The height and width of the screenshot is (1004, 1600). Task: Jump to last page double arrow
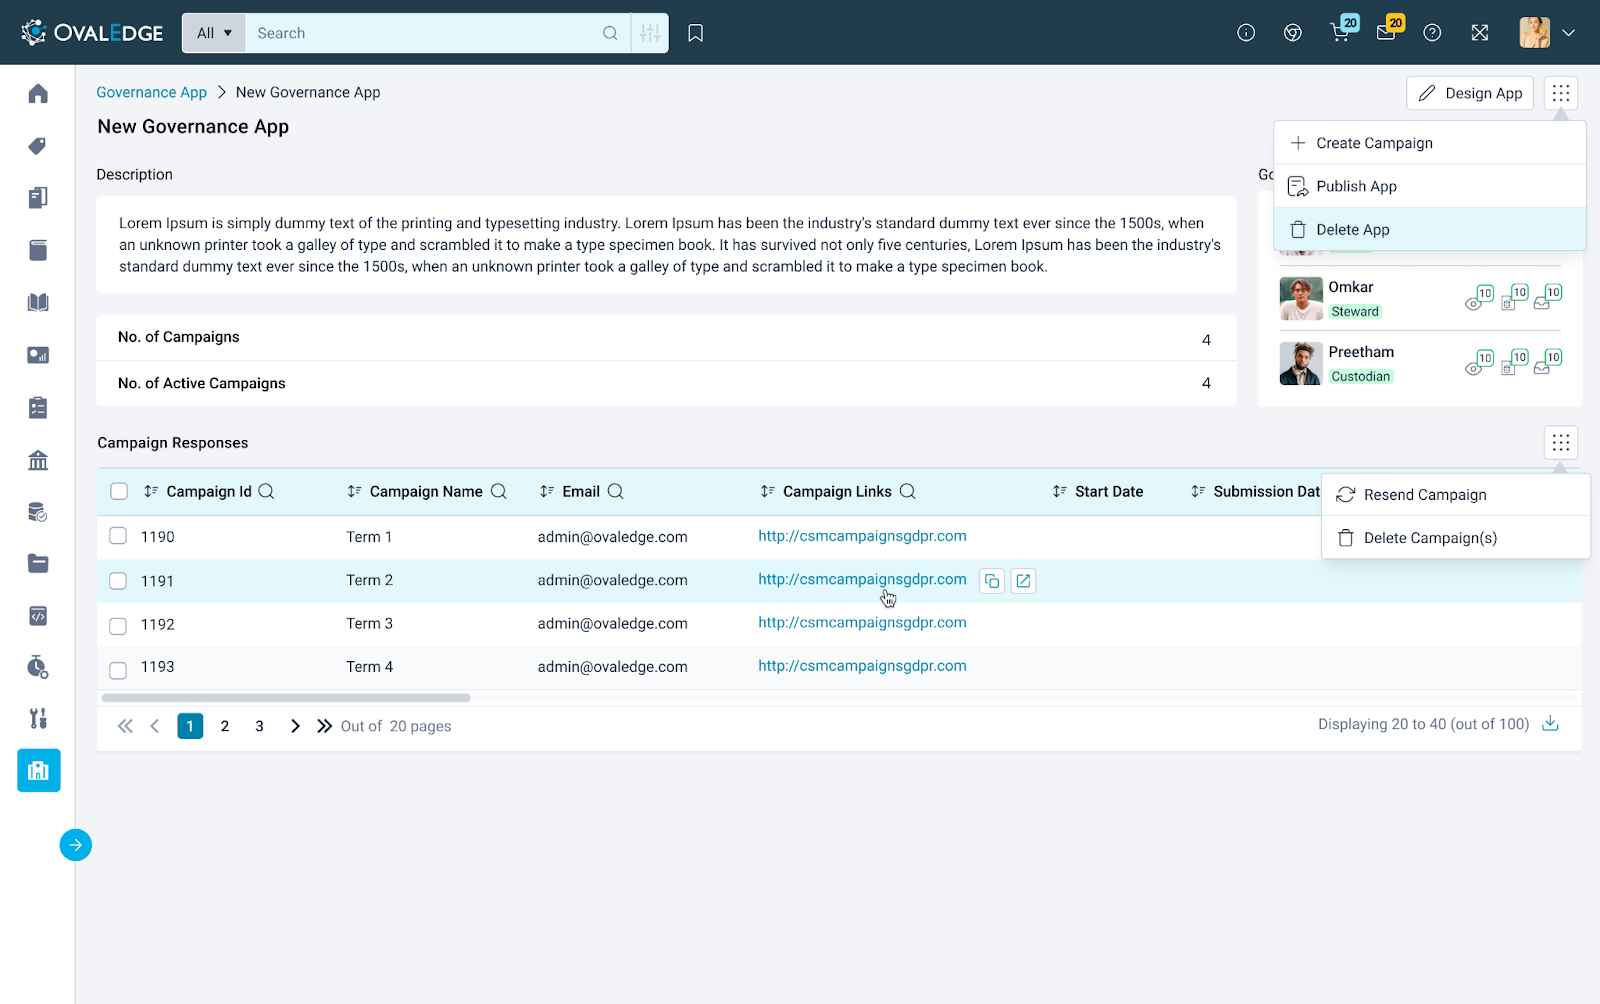click(324, 726)
